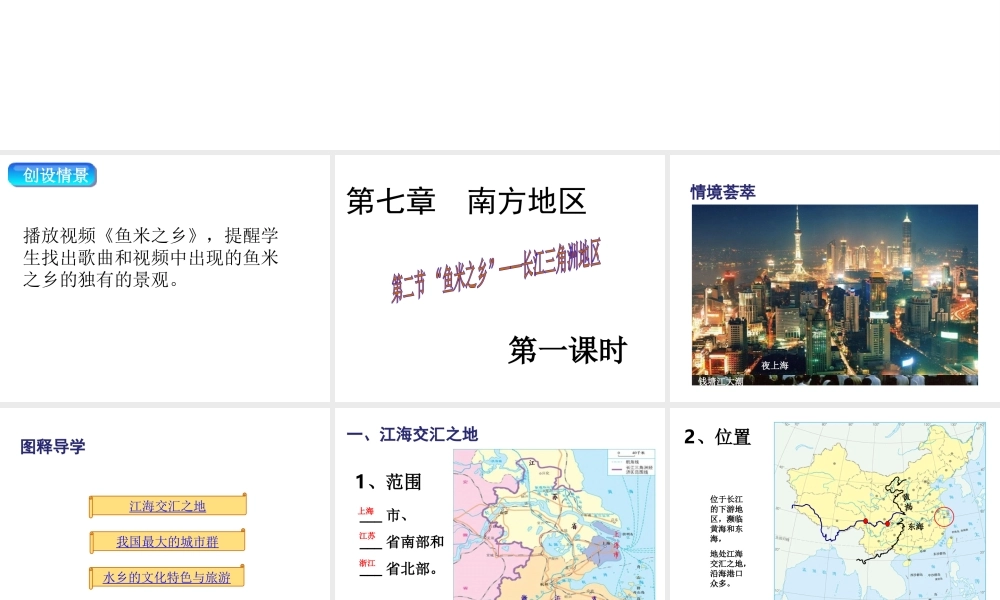Click the 省北部。 text line
Viewport: 1000px width, 600px height.
point(412,569)
